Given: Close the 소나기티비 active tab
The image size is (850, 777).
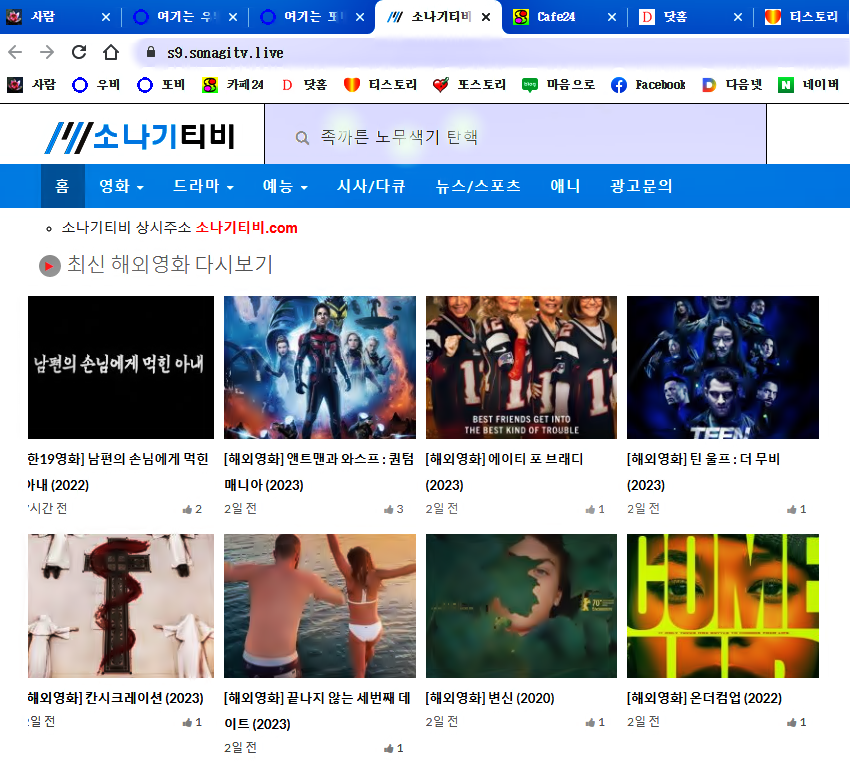Looking at the screenshot, I should [x=486, y=17].
